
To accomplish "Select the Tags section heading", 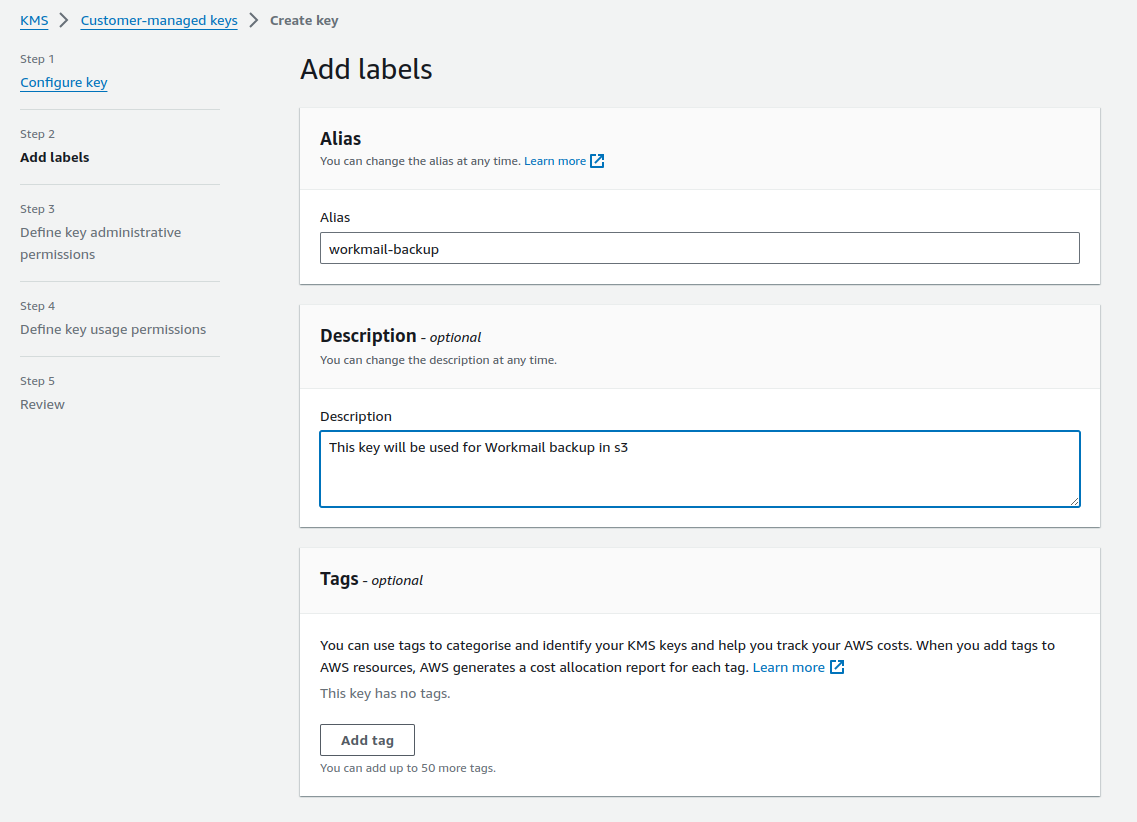I will (339, 579).
